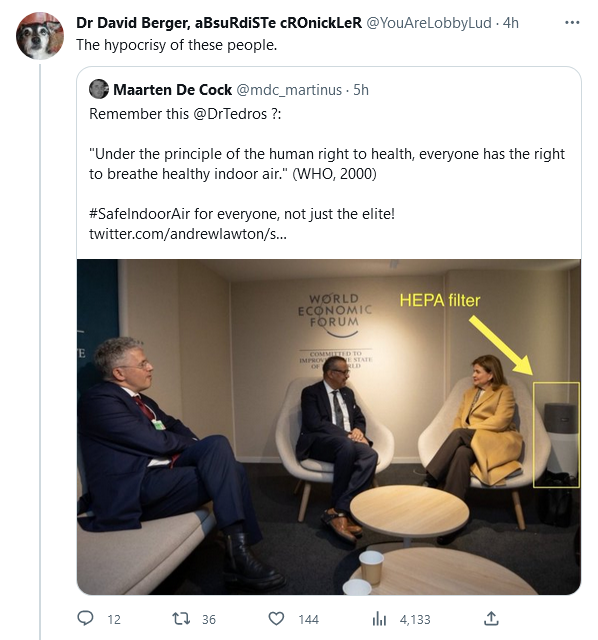The width and height of the screenshot is (598, 640).
Task: Open the World Economic Forum photo
Action: (x=329, y=427)
